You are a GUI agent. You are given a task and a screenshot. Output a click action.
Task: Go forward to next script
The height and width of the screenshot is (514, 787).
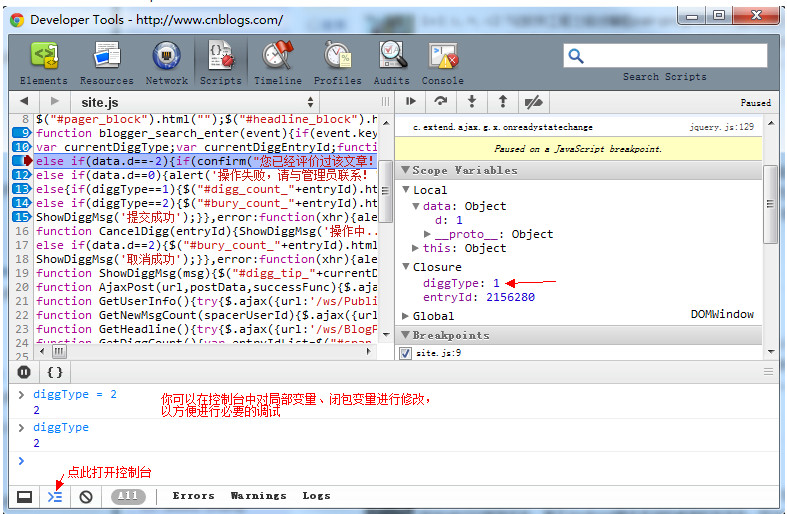(x=55, y=101)
